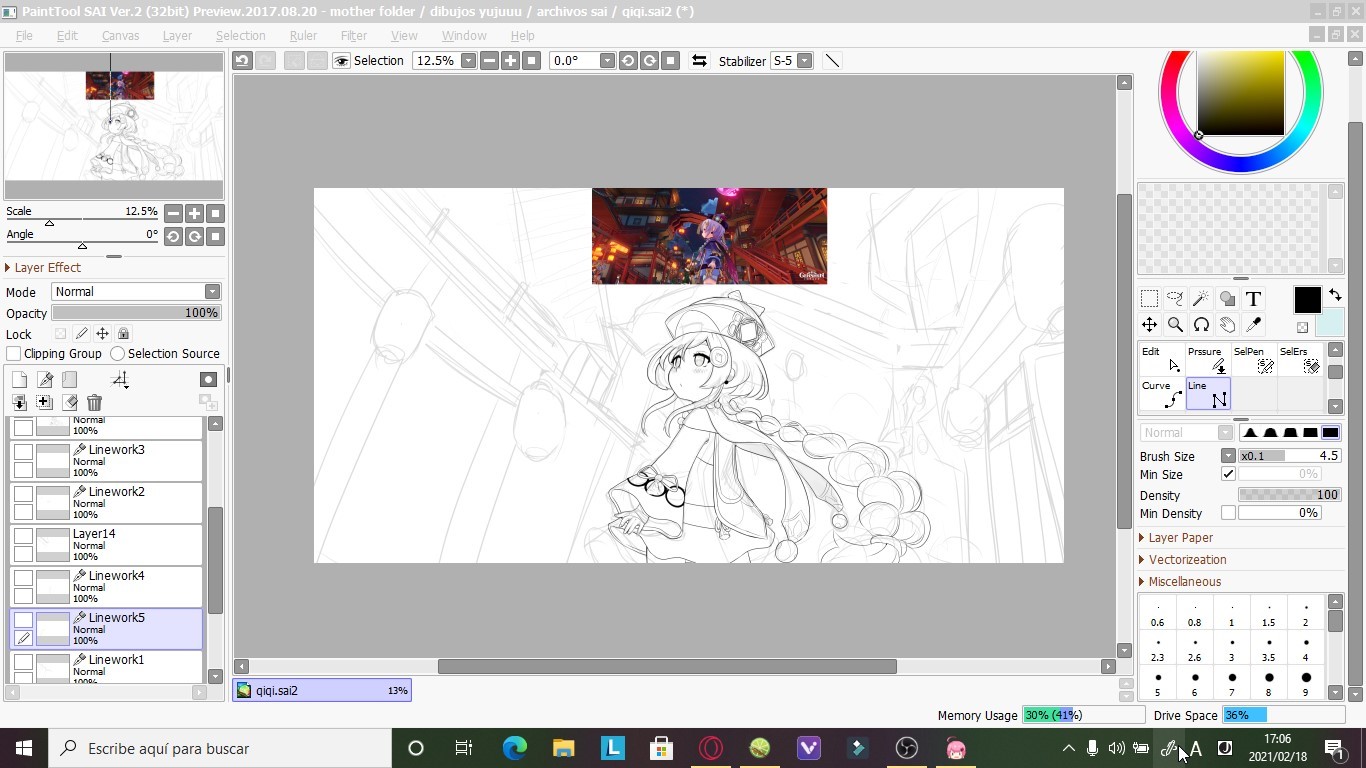
Task: Select the Rotate view tool
Action: point(1201,325)
